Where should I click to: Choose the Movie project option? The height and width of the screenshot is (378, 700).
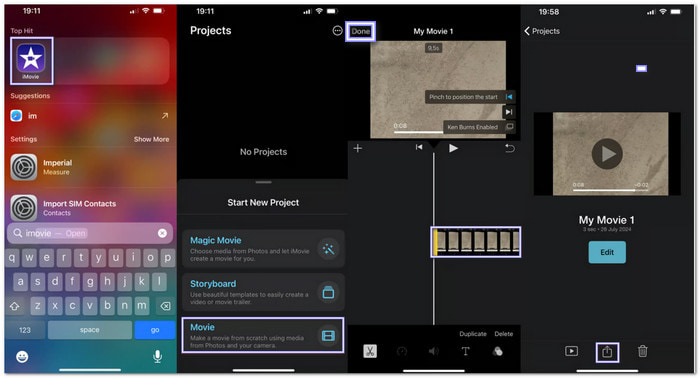click(263, 335)
